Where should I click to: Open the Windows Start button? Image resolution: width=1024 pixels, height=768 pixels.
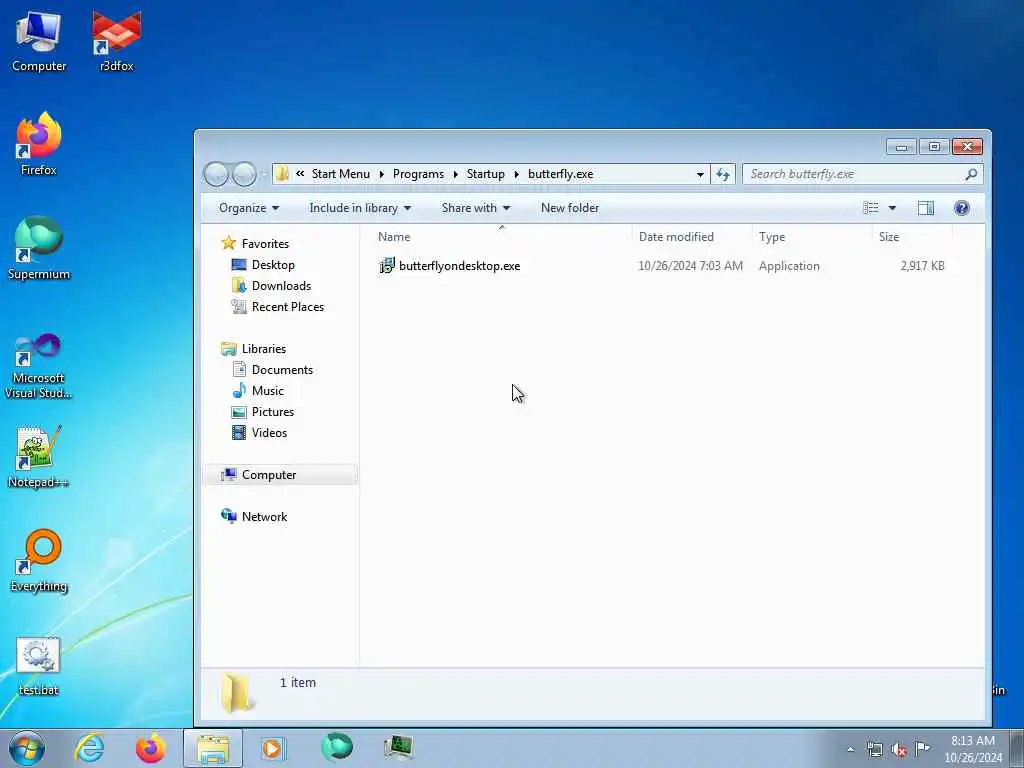(27, 748)
